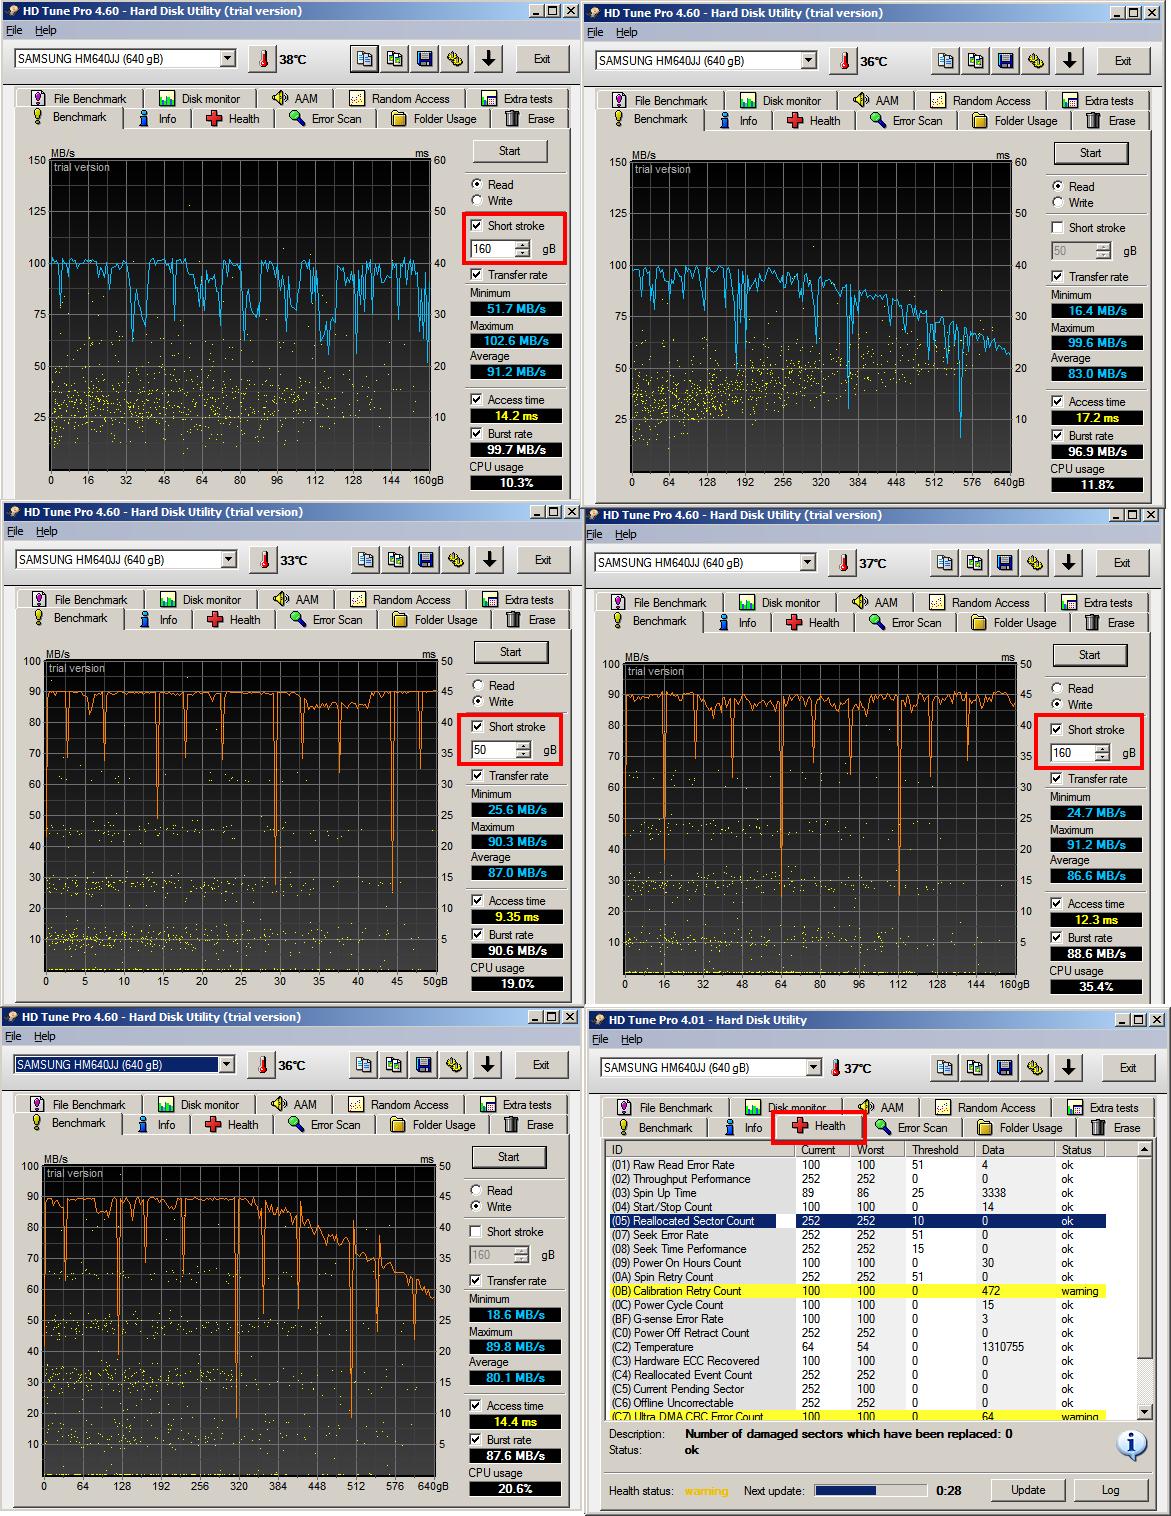Select Read radio in middle-left window
The image size is (1171, 1516).
[478, 686]
